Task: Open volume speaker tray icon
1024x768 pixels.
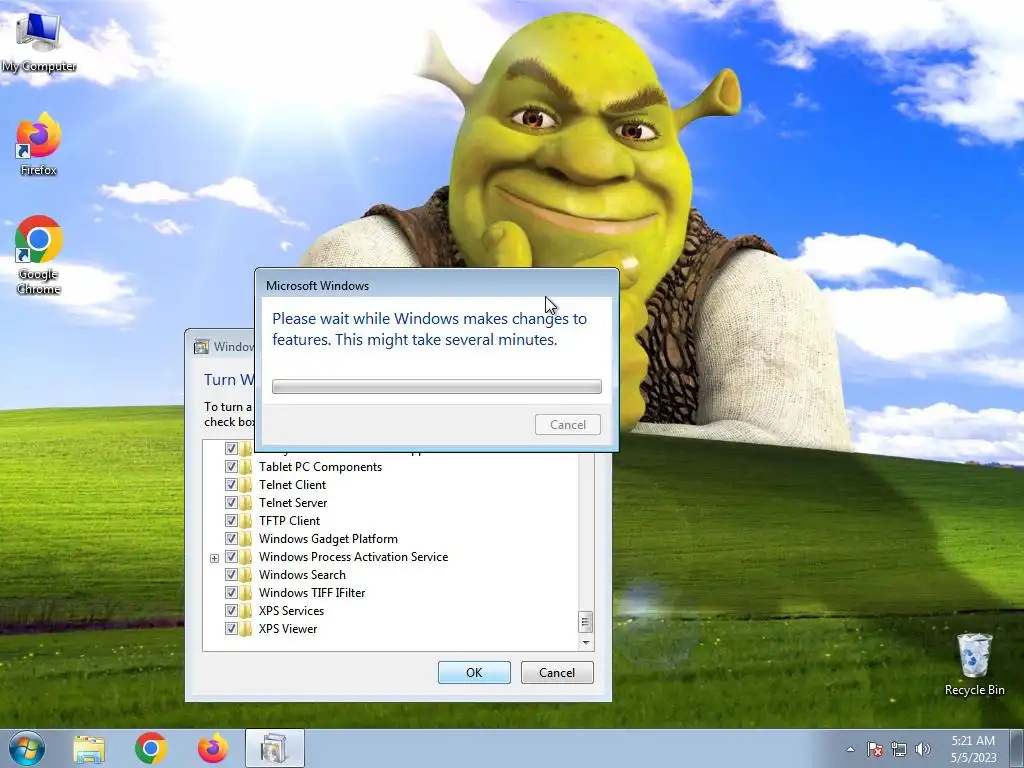Action: (x=923, y=749)
